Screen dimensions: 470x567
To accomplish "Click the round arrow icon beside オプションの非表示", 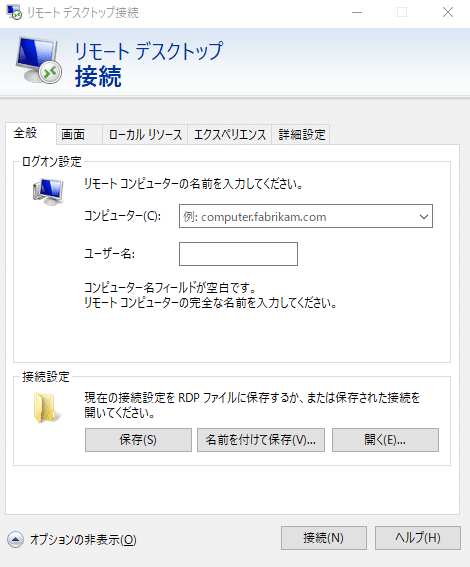I will tap(15, 540).
